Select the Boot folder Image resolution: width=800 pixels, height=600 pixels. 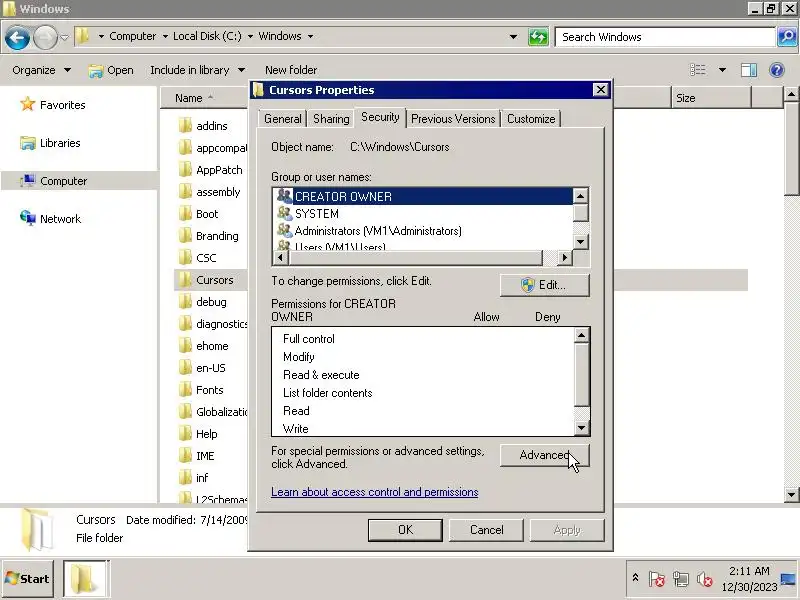(198, 214)
